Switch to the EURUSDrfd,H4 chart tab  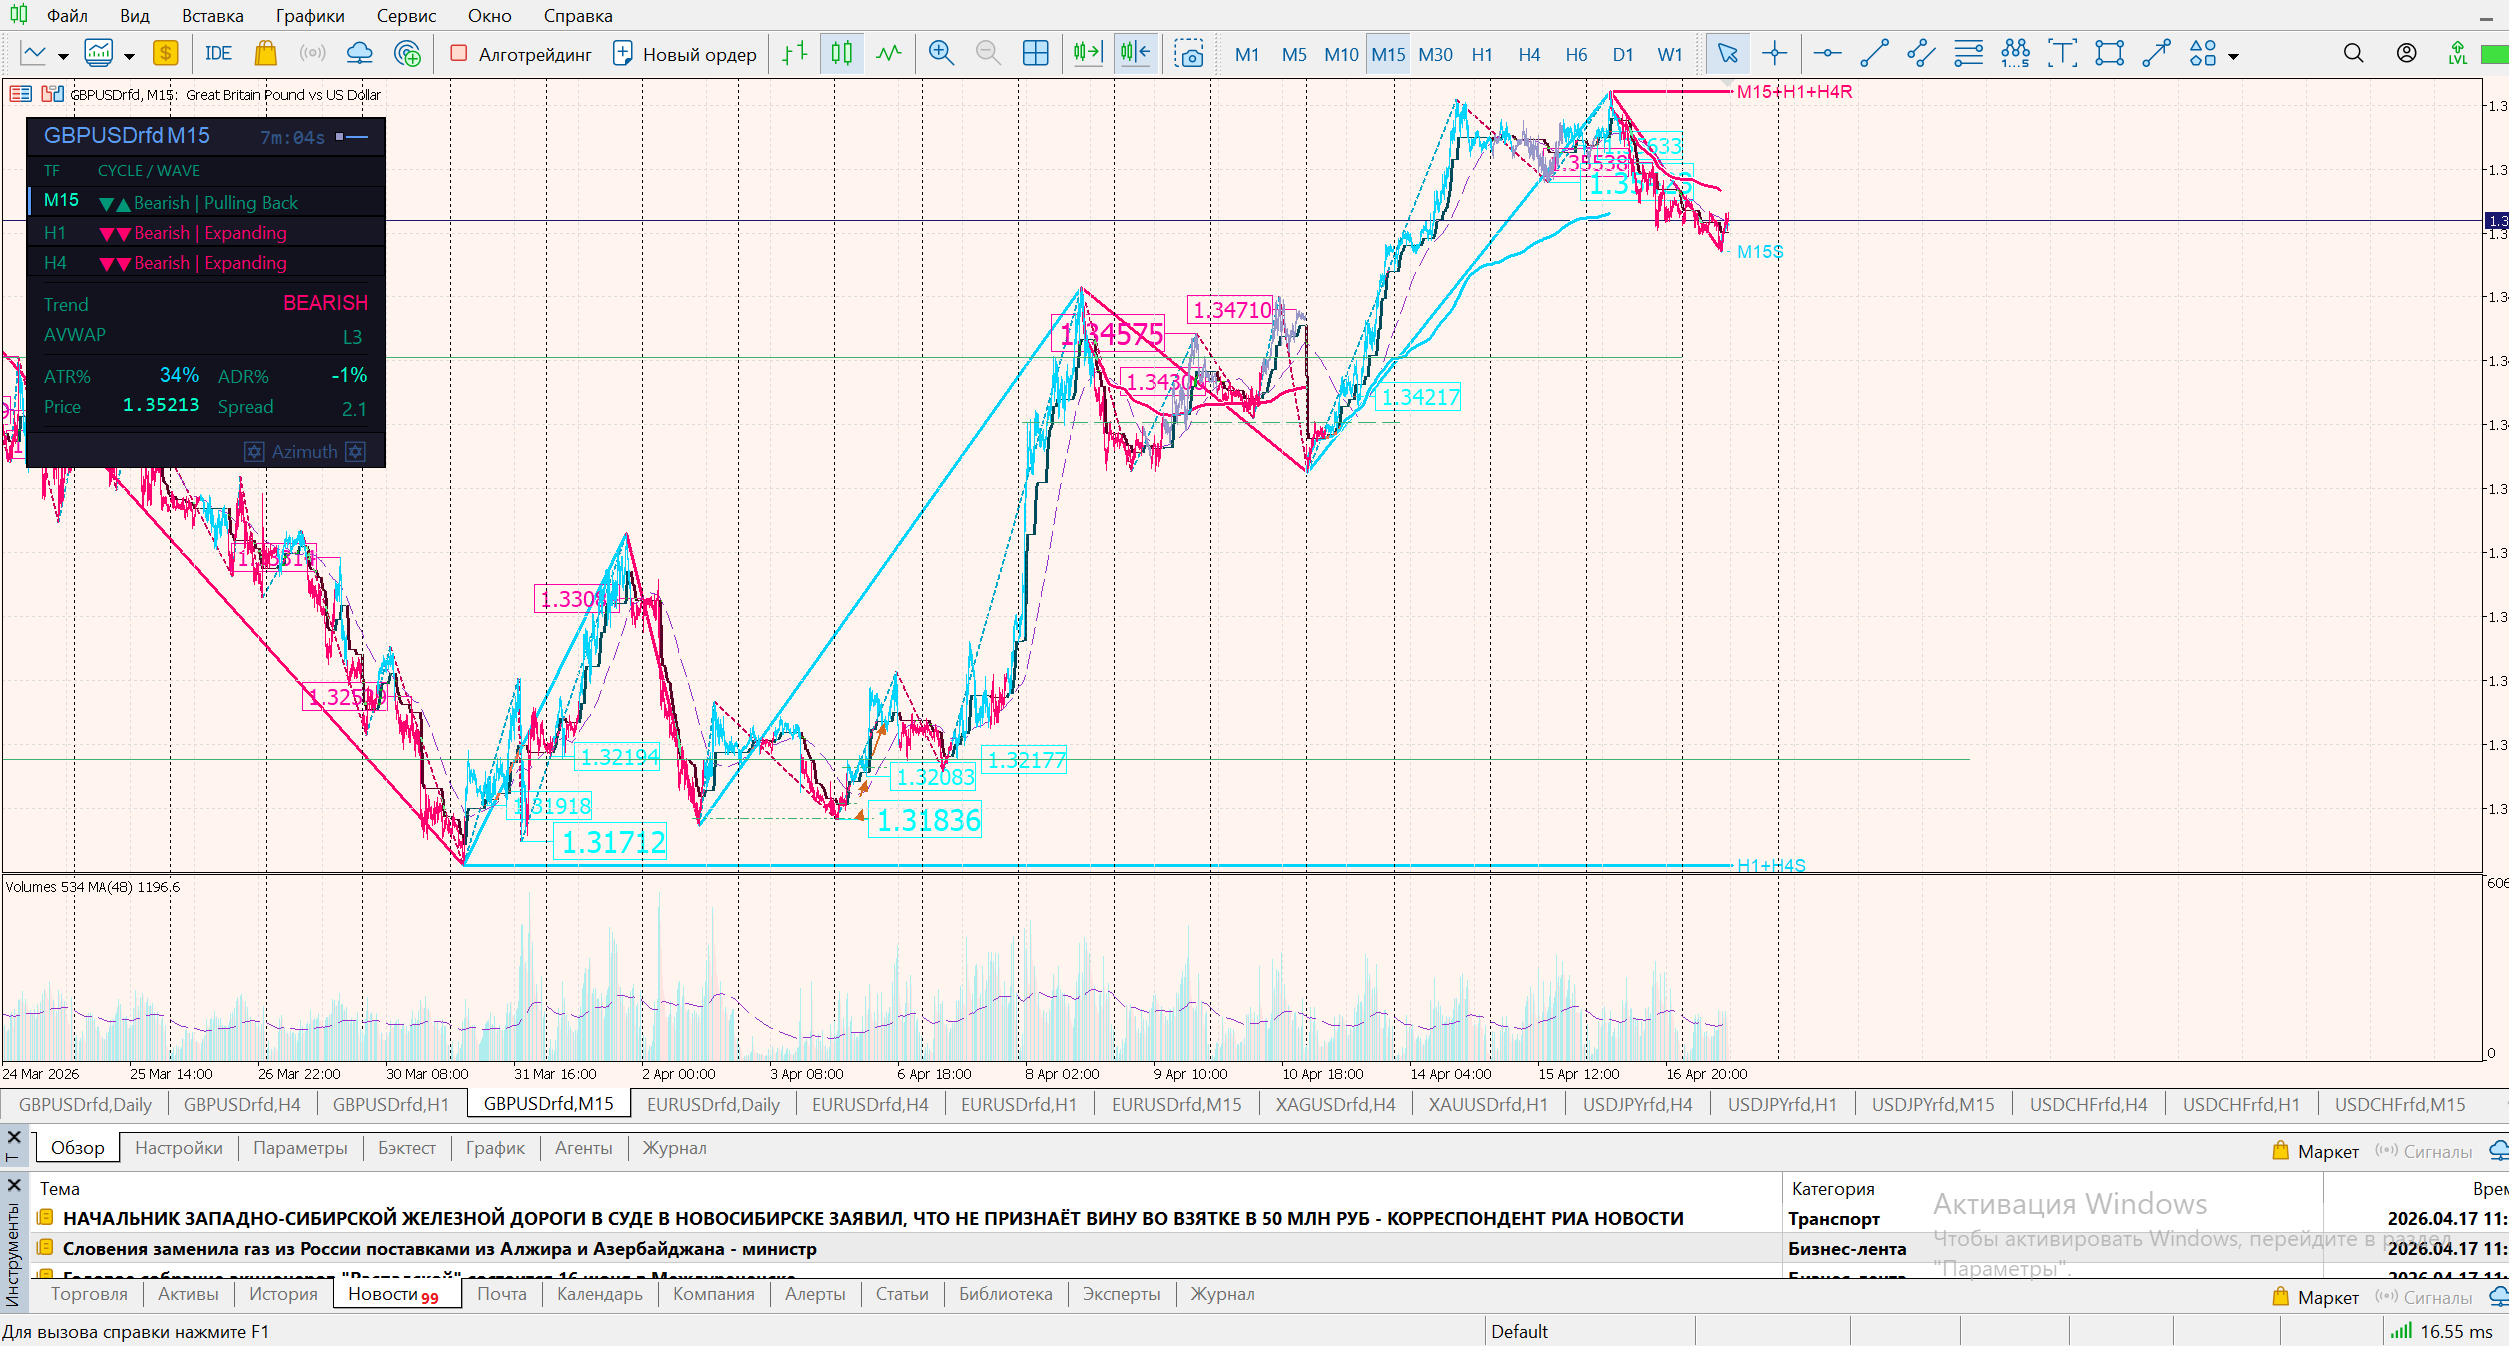[869, 1104]
